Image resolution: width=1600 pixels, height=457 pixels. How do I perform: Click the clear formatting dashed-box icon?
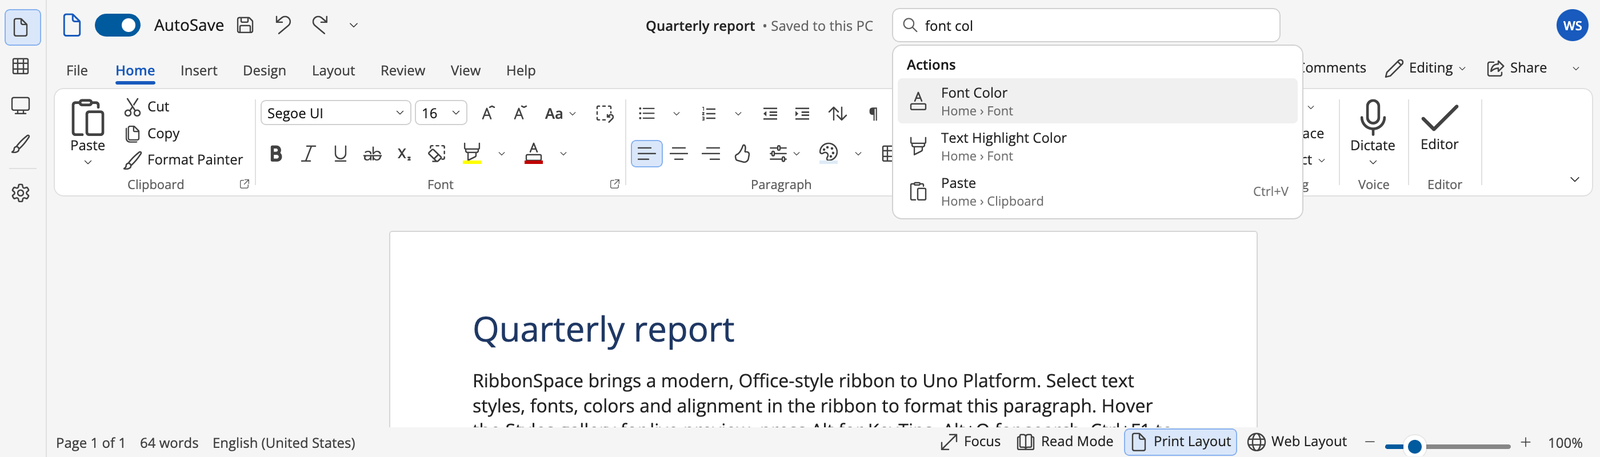point(605,113)
